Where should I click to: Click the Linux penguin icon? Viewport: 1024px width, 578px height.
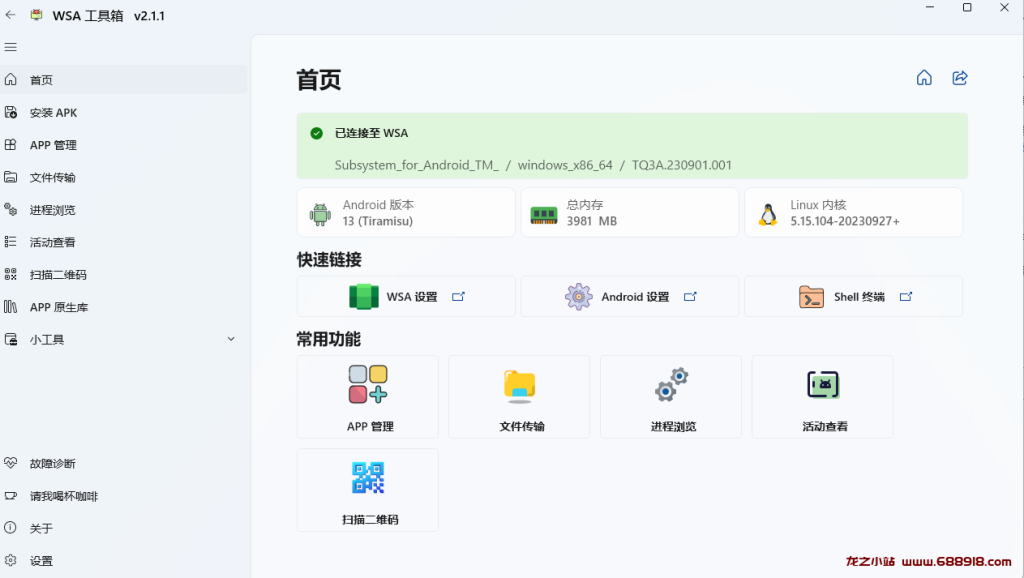coord(768,214)
